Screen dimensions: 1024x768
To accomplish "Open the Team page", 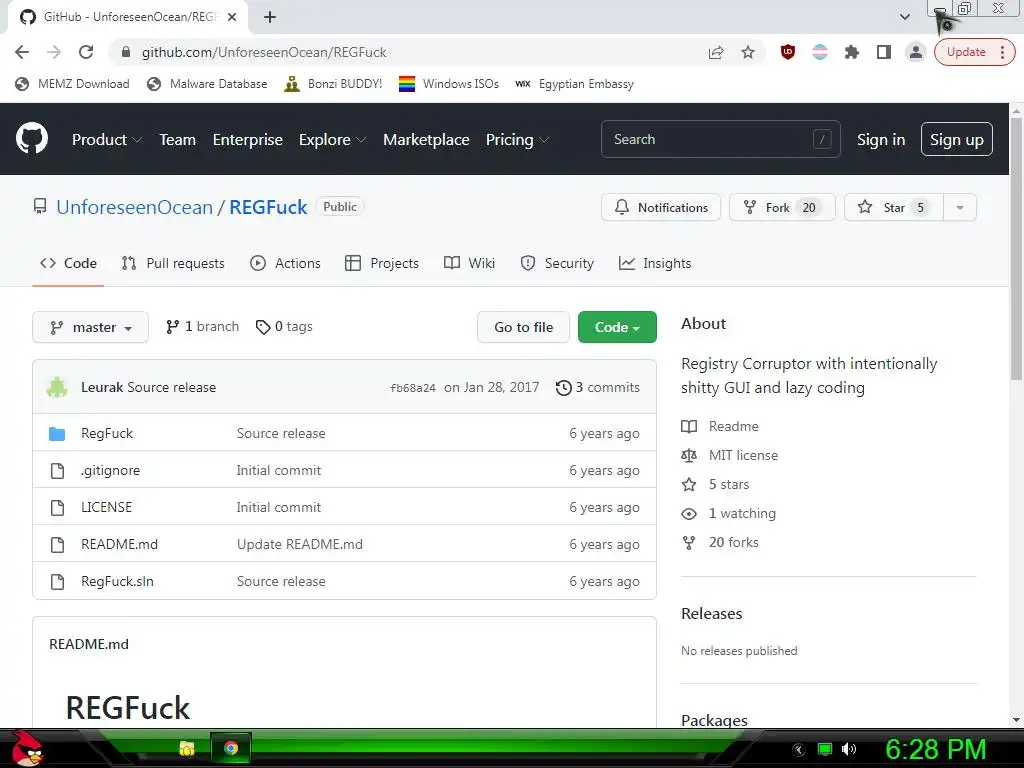I will pos(178,140).
